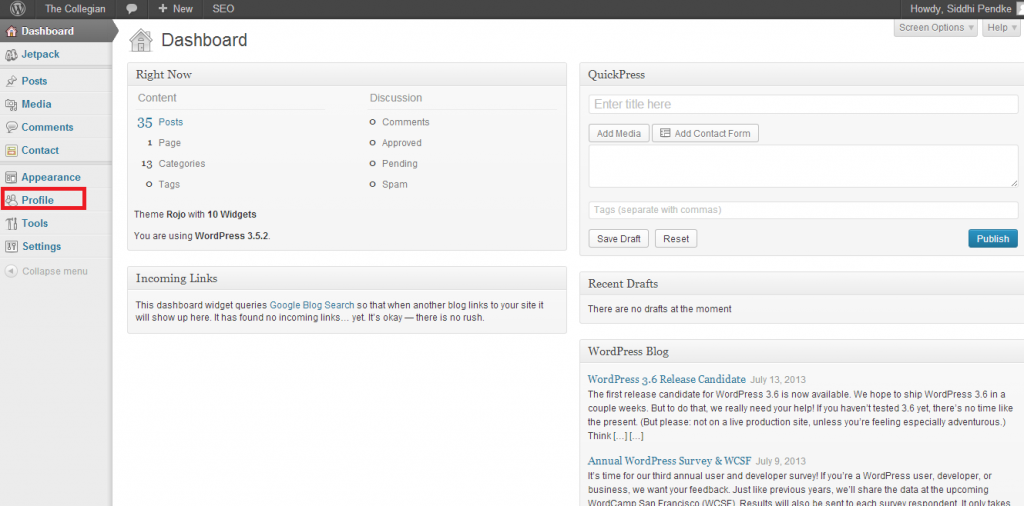Click the Right Now widget header

[347, 74]
